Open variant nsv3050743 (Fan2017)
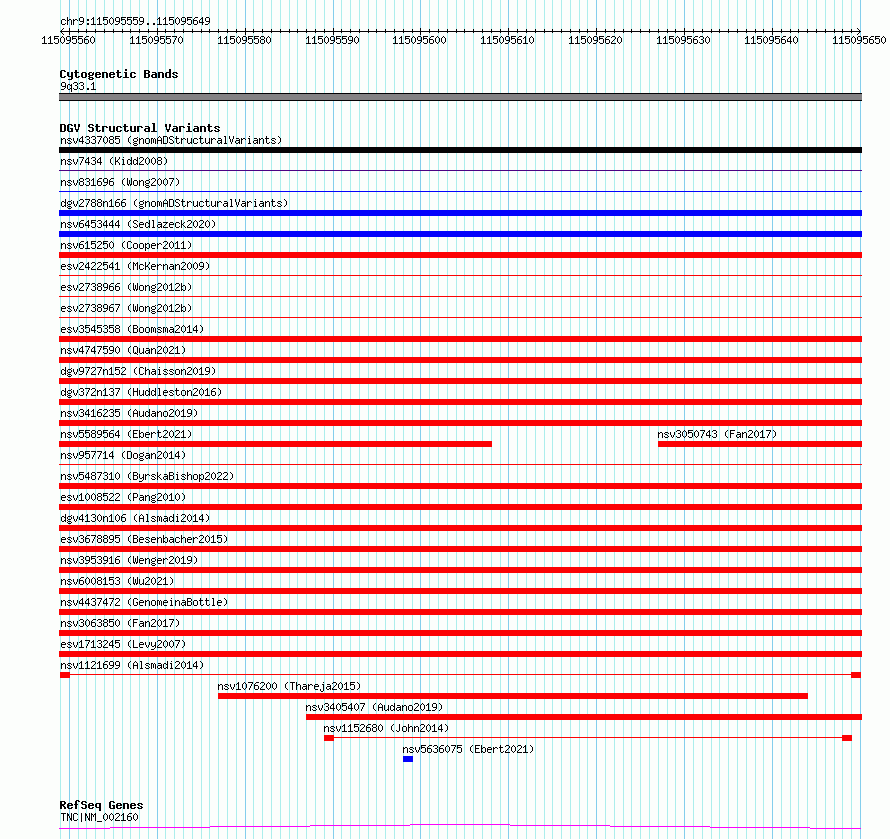The width and height of the screenshot is (890, 839). [717, 434]
